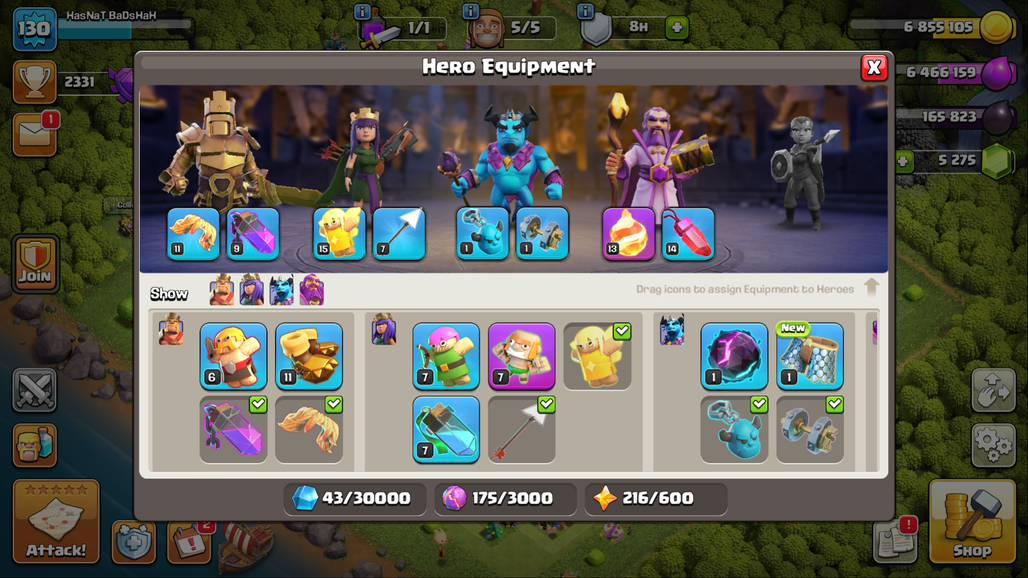Filter equipment by Archer Queen portrait
Screen dimensions: 1028x578
[x=252, y=290]
